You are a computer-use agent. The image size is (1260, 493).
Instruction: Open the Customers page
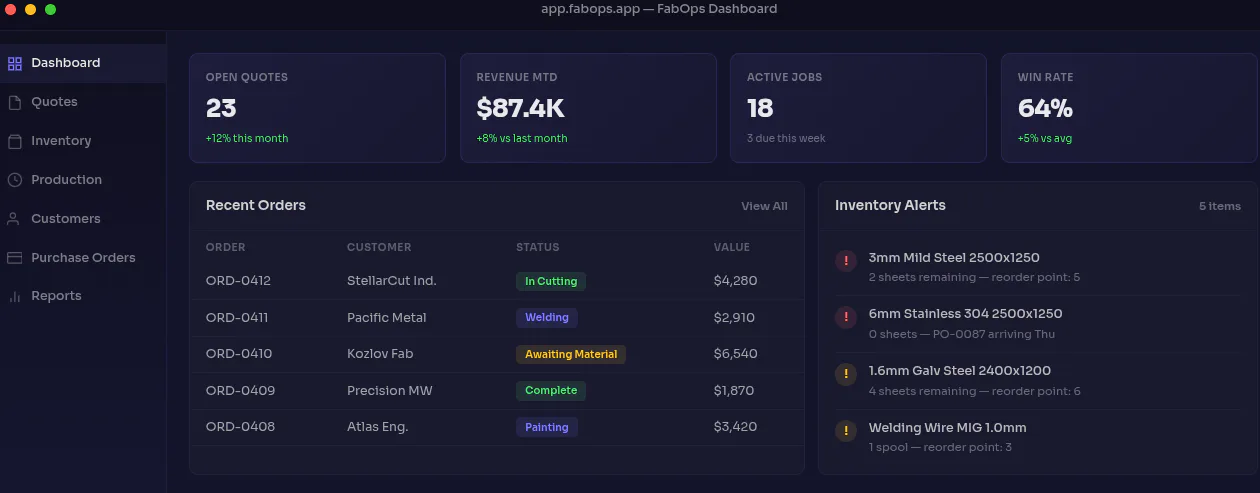(x=83, y=219)
